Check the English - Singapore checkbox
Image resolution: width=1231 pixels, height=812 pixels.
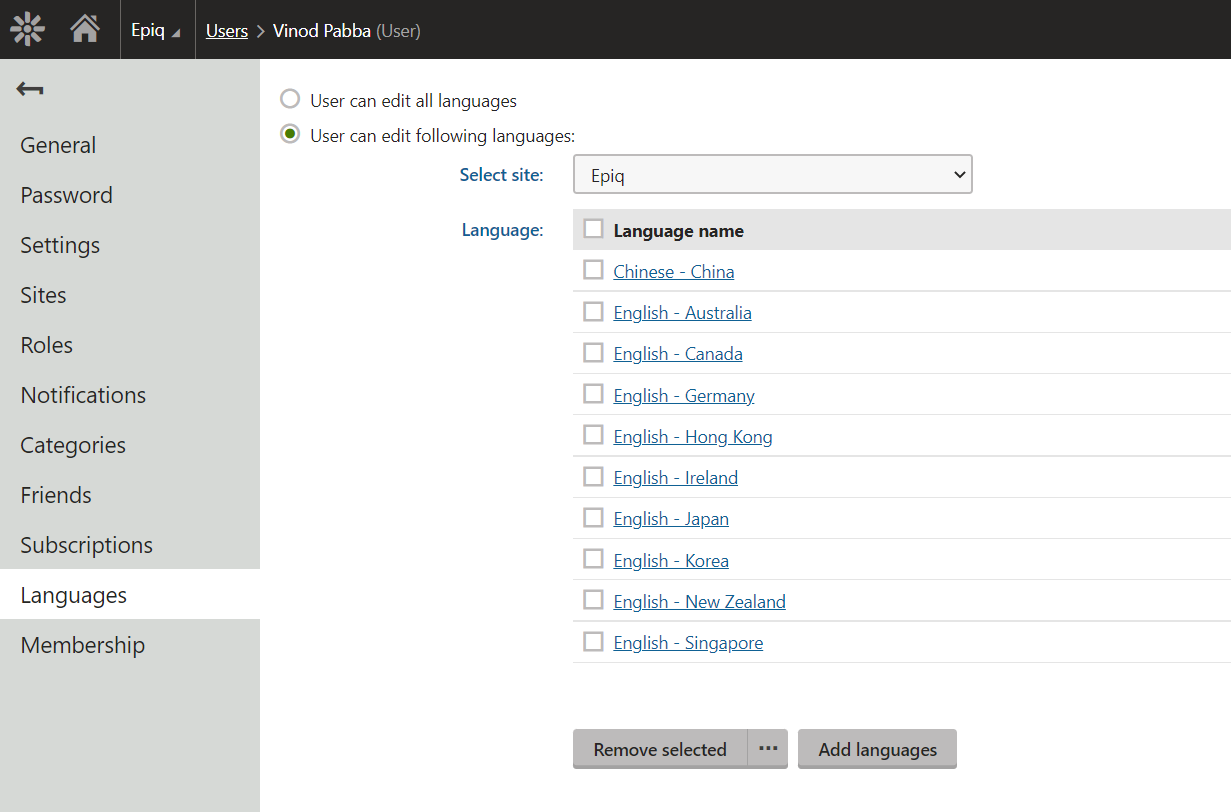coord(593,642)
